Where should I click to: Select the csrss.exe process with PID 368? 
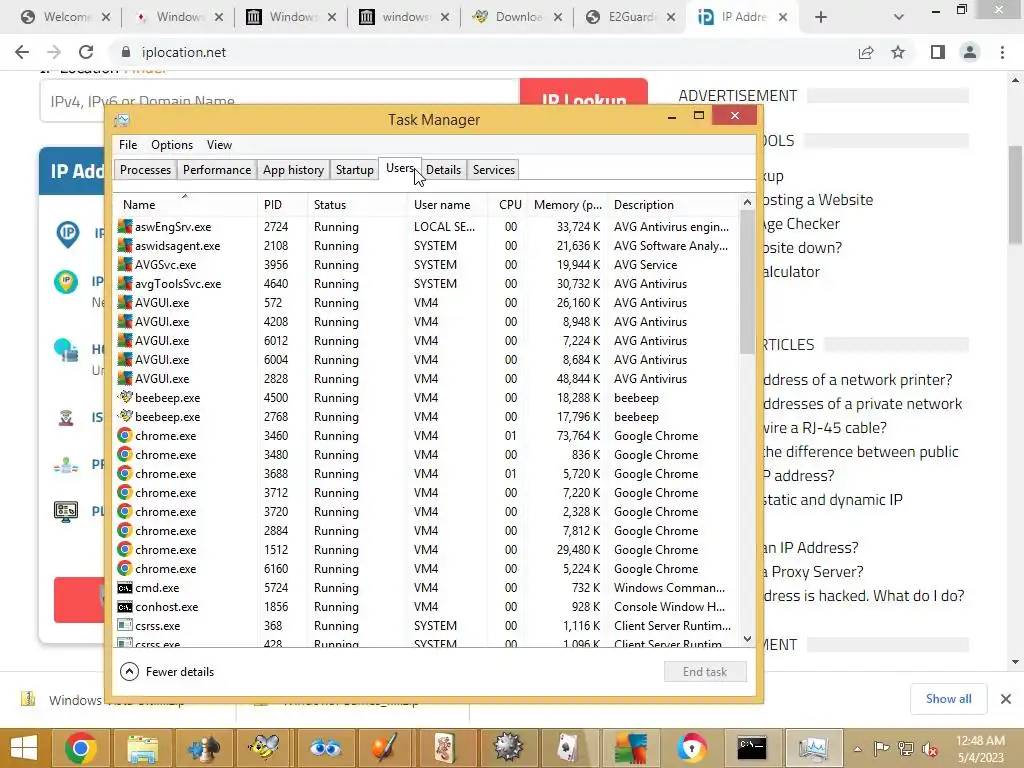pos(427,625)
